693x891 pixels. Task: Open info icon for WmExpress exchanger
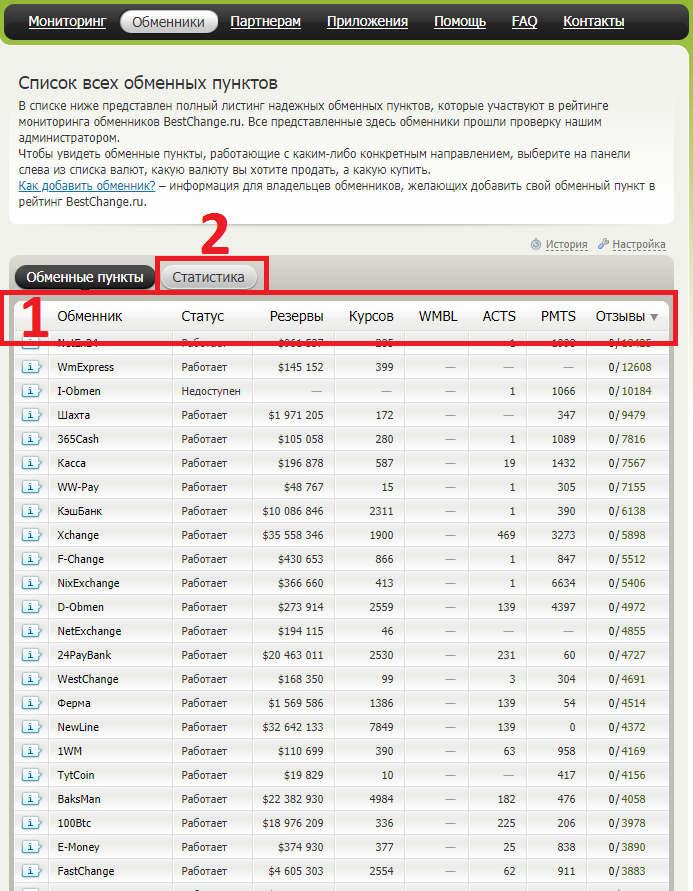[31, 367]
